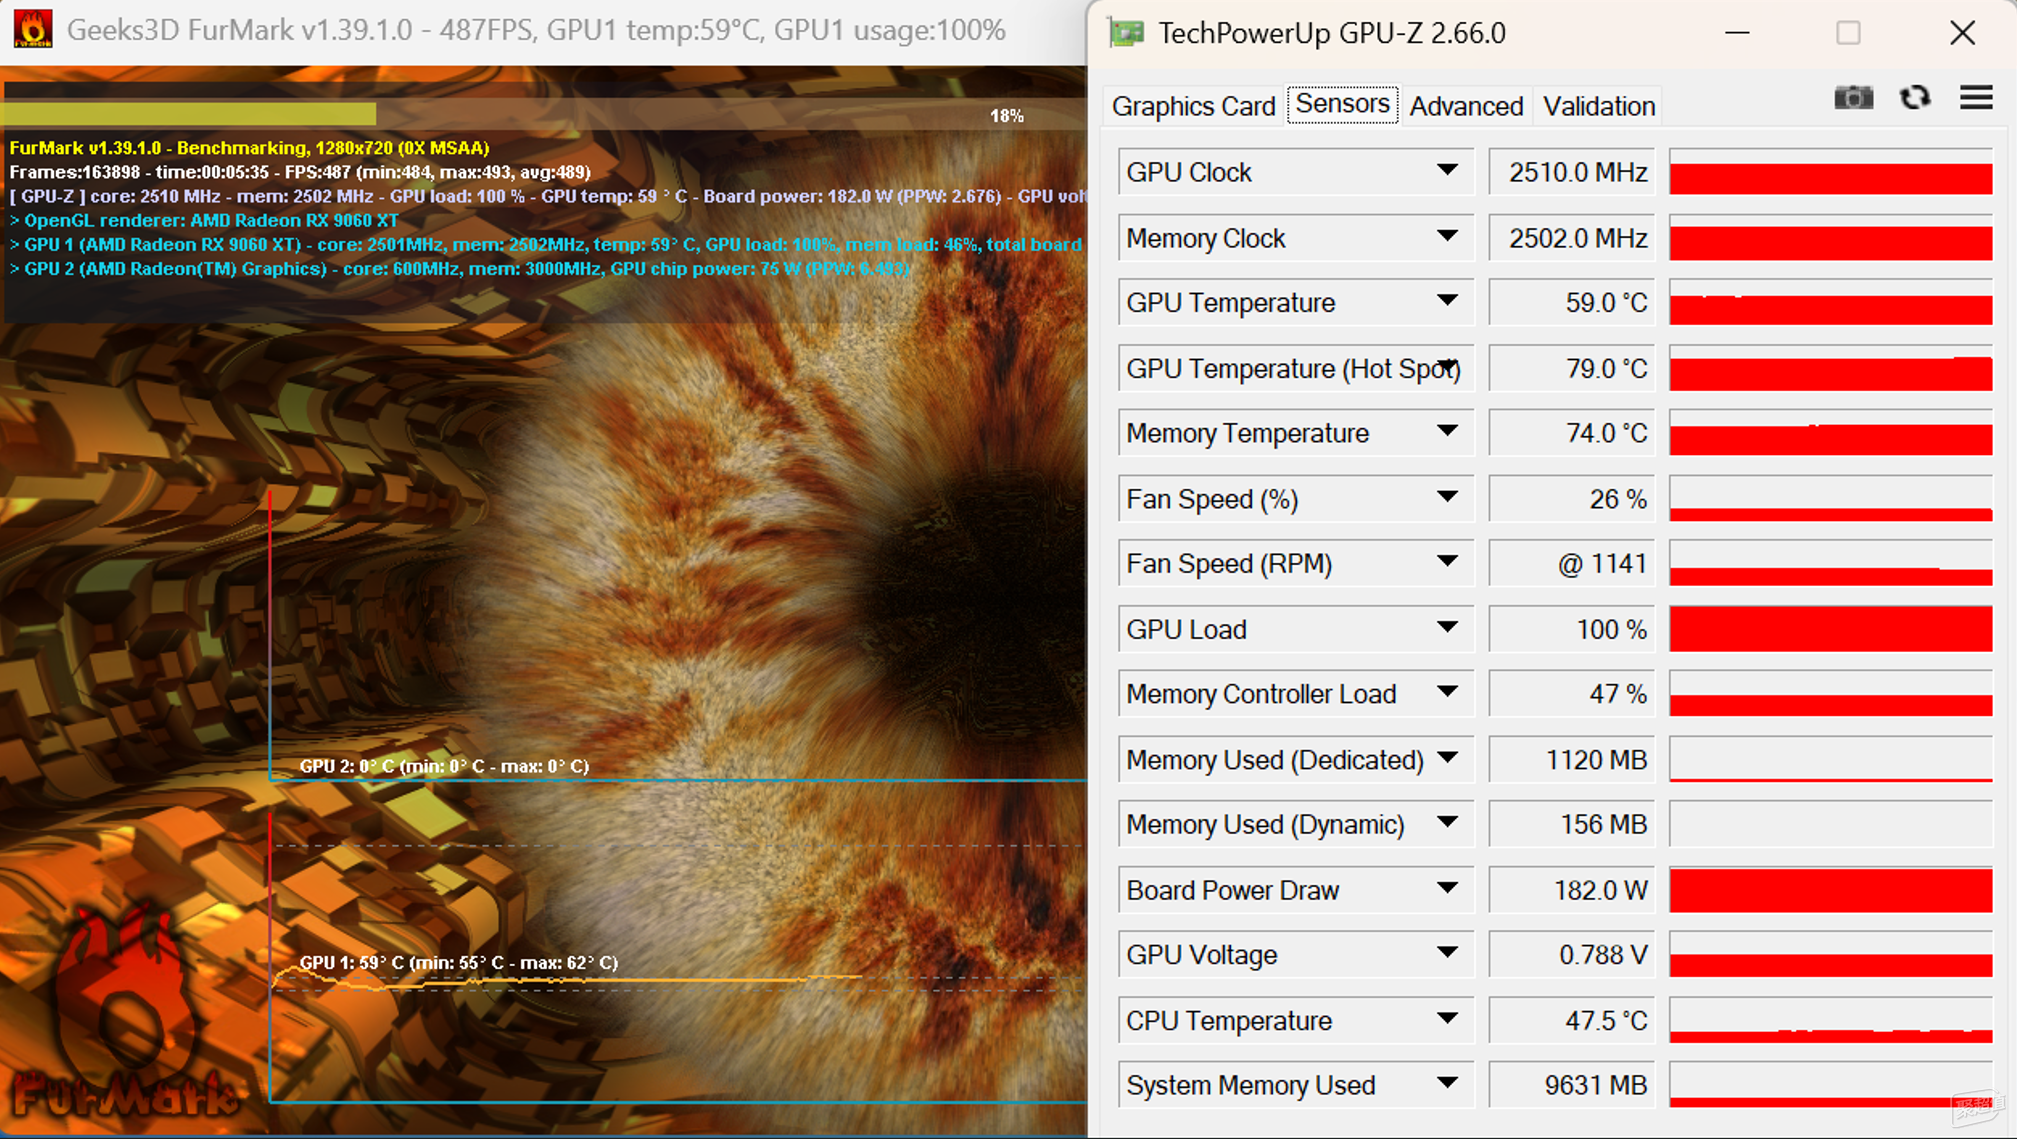This screenshot has width=2017, height=1139.
Task: Click the FurMark app icon in title bar
Action: point(33,29)
